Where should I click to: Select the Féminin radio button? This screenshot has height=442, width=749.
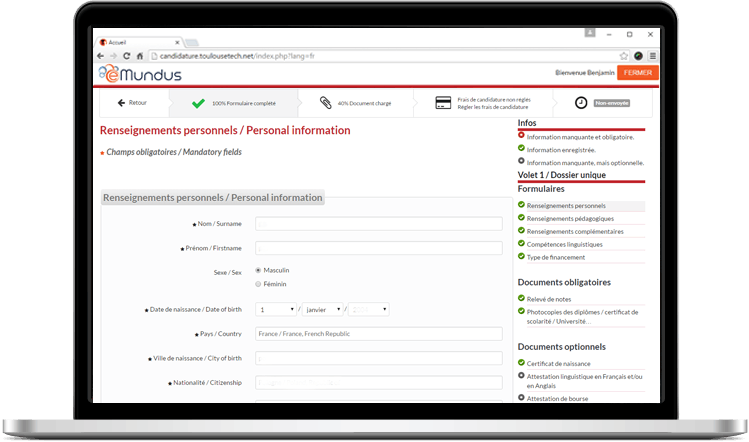(x=258, y=284)
